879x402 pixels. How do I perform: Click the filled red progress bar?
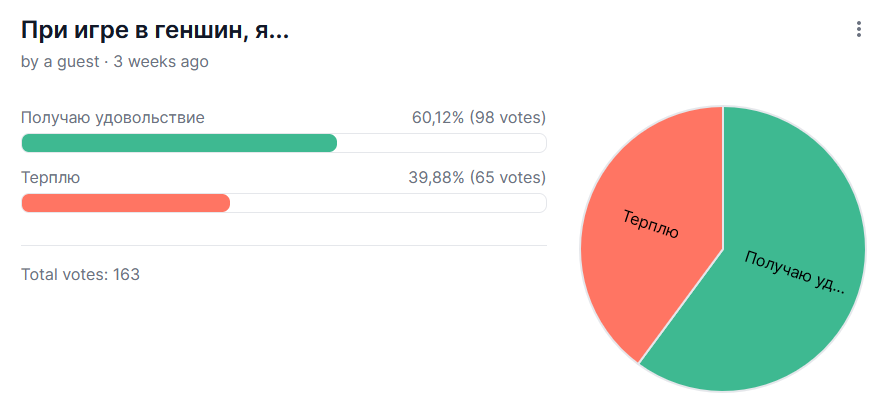click(x=125, y=203)
